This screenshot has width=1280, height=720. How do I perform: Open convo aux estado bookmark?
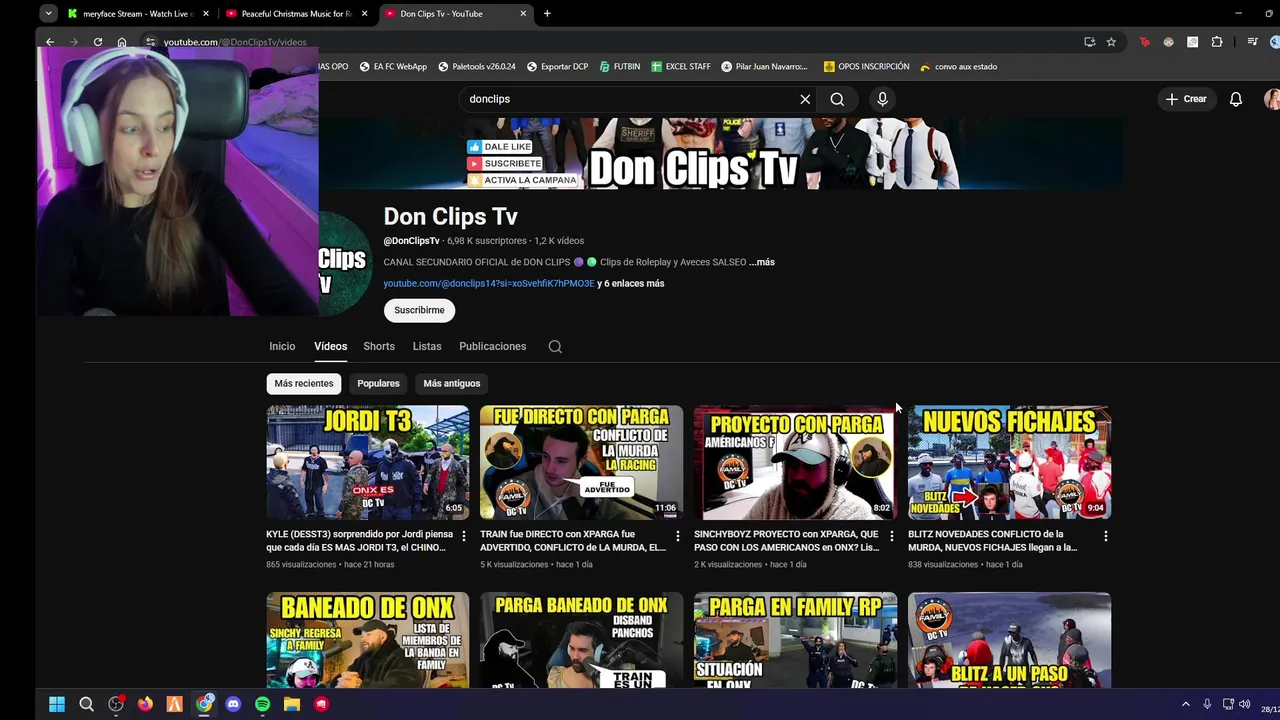coord(959,67)
